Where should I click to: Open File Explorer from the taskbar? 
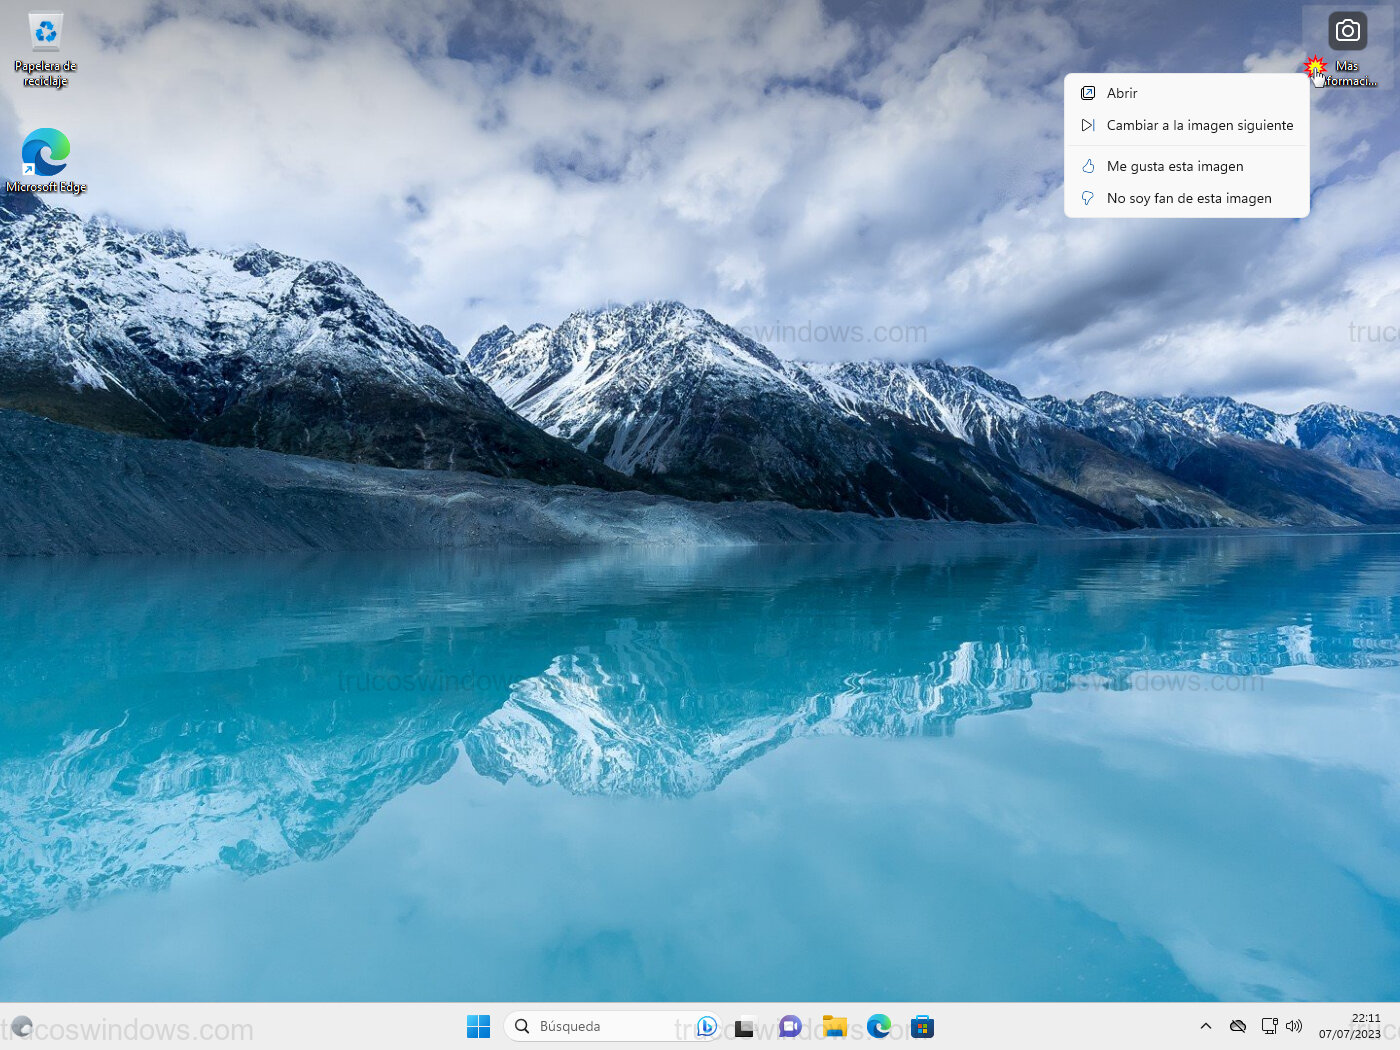[x=835, y=1026]
